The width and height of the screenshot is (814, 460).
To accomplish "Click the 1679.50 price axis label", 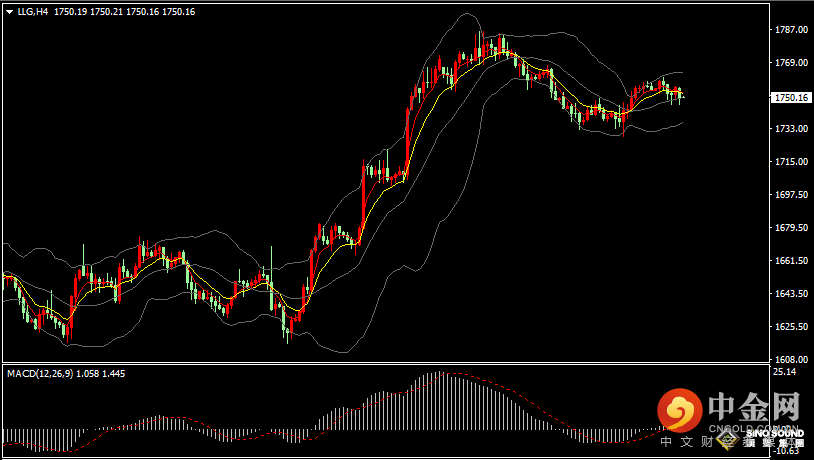I will click(790, 228).
